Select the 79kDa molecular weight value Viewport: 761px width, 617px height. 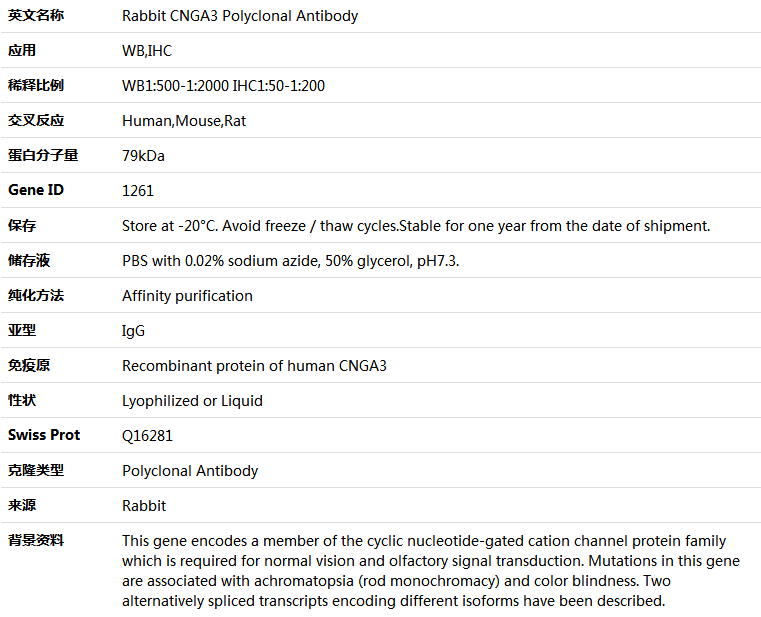pyautogui.click(x=143, y=156)
